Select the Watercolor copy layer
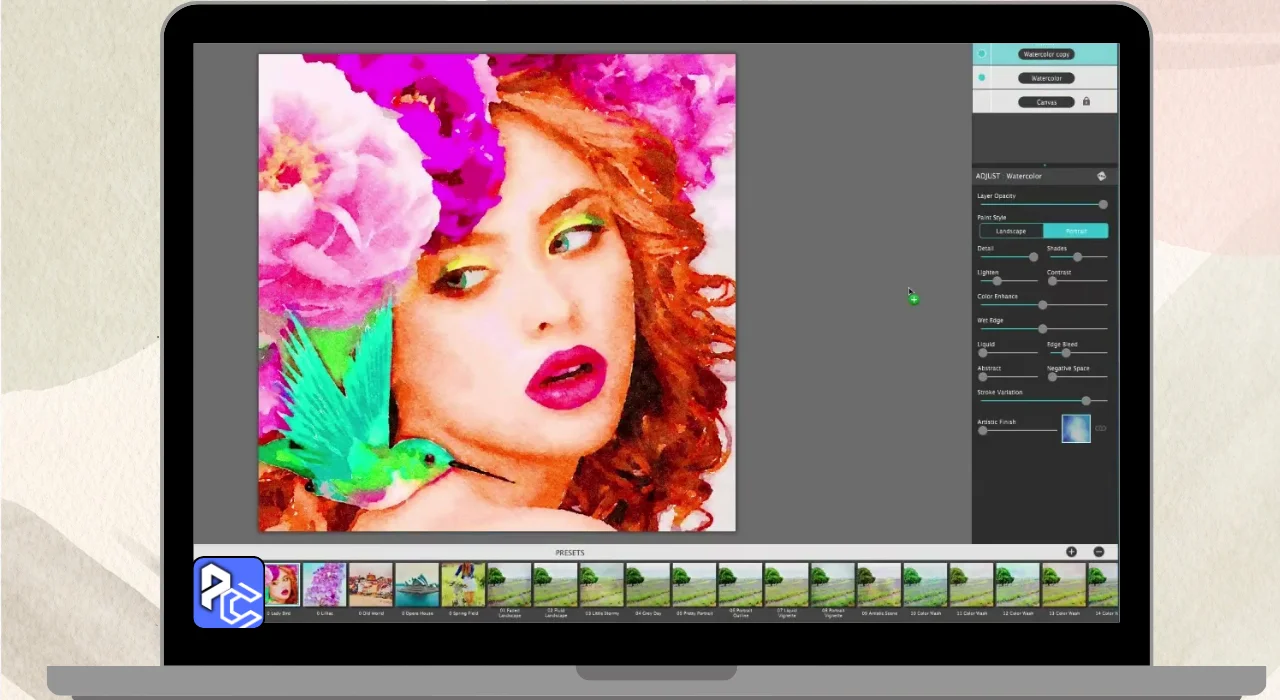 1046,54
